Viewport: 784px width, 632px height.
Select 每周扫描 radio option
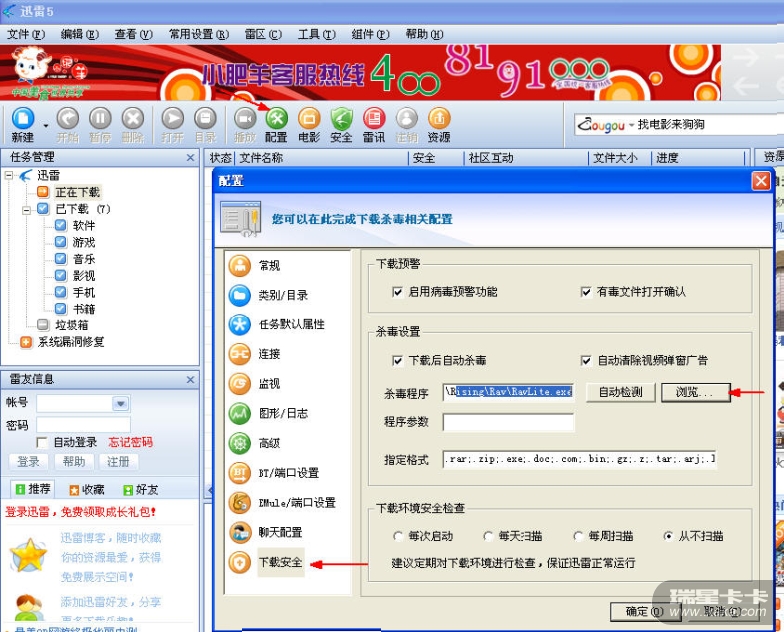(578, 536)
